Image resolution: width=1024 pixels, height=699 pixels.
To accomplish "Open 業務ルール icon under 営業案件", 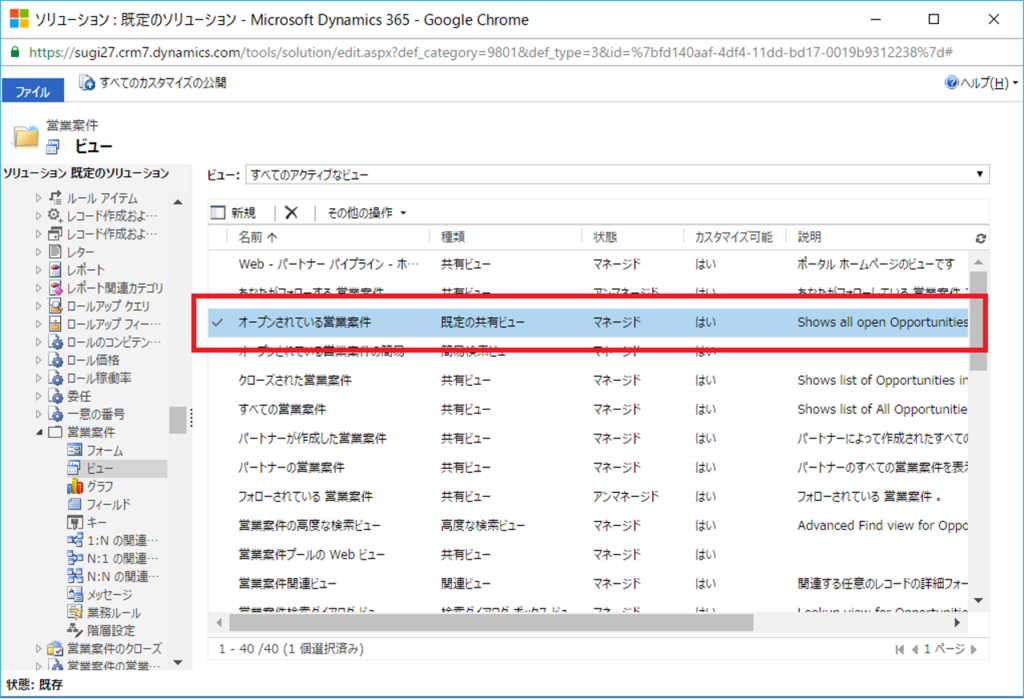I will pos(74,612).
